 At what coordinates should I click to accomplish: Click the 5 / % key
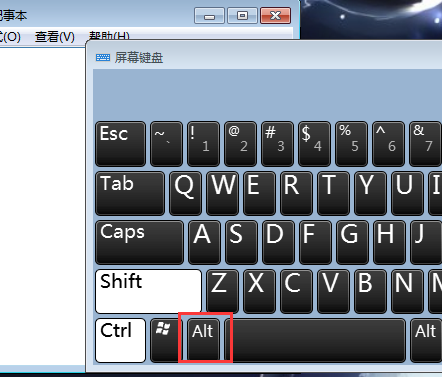pos(351,144)
